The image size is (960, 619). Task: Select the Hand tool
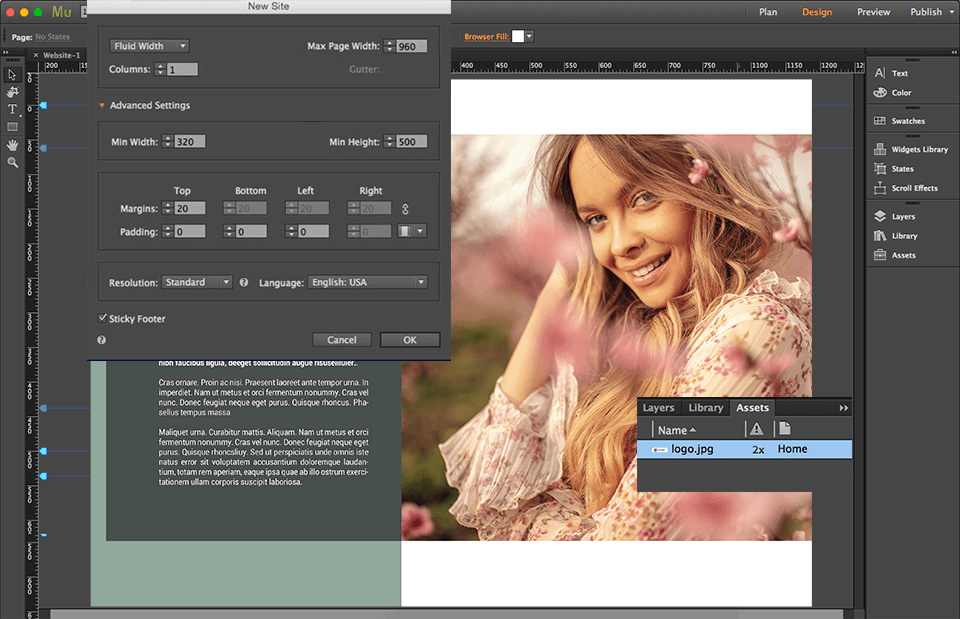[13, 145]
